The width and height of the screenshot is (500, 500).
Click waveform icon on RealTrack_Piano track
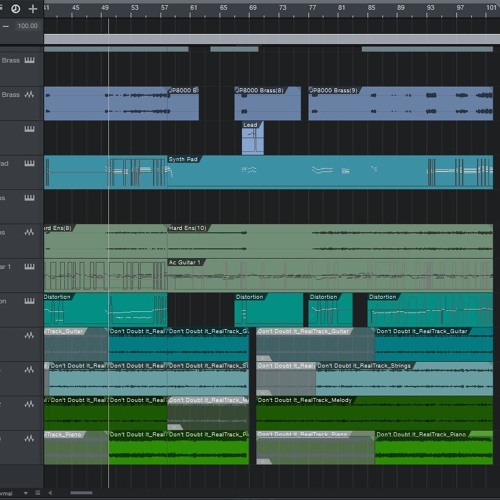(29, 439)
